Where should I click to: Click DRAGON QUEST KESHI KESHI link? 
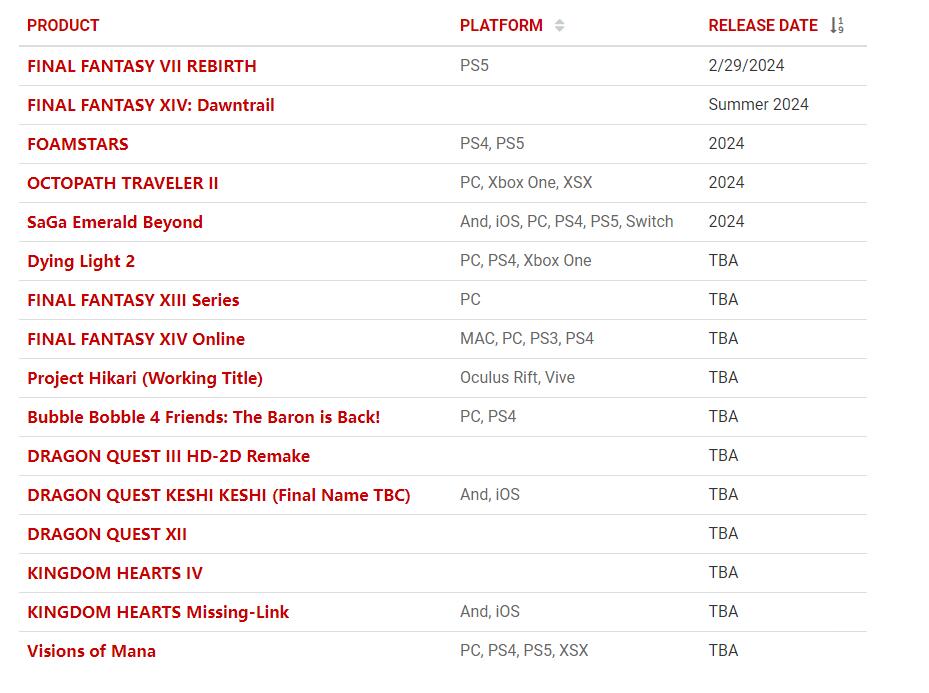click(219, 495)
